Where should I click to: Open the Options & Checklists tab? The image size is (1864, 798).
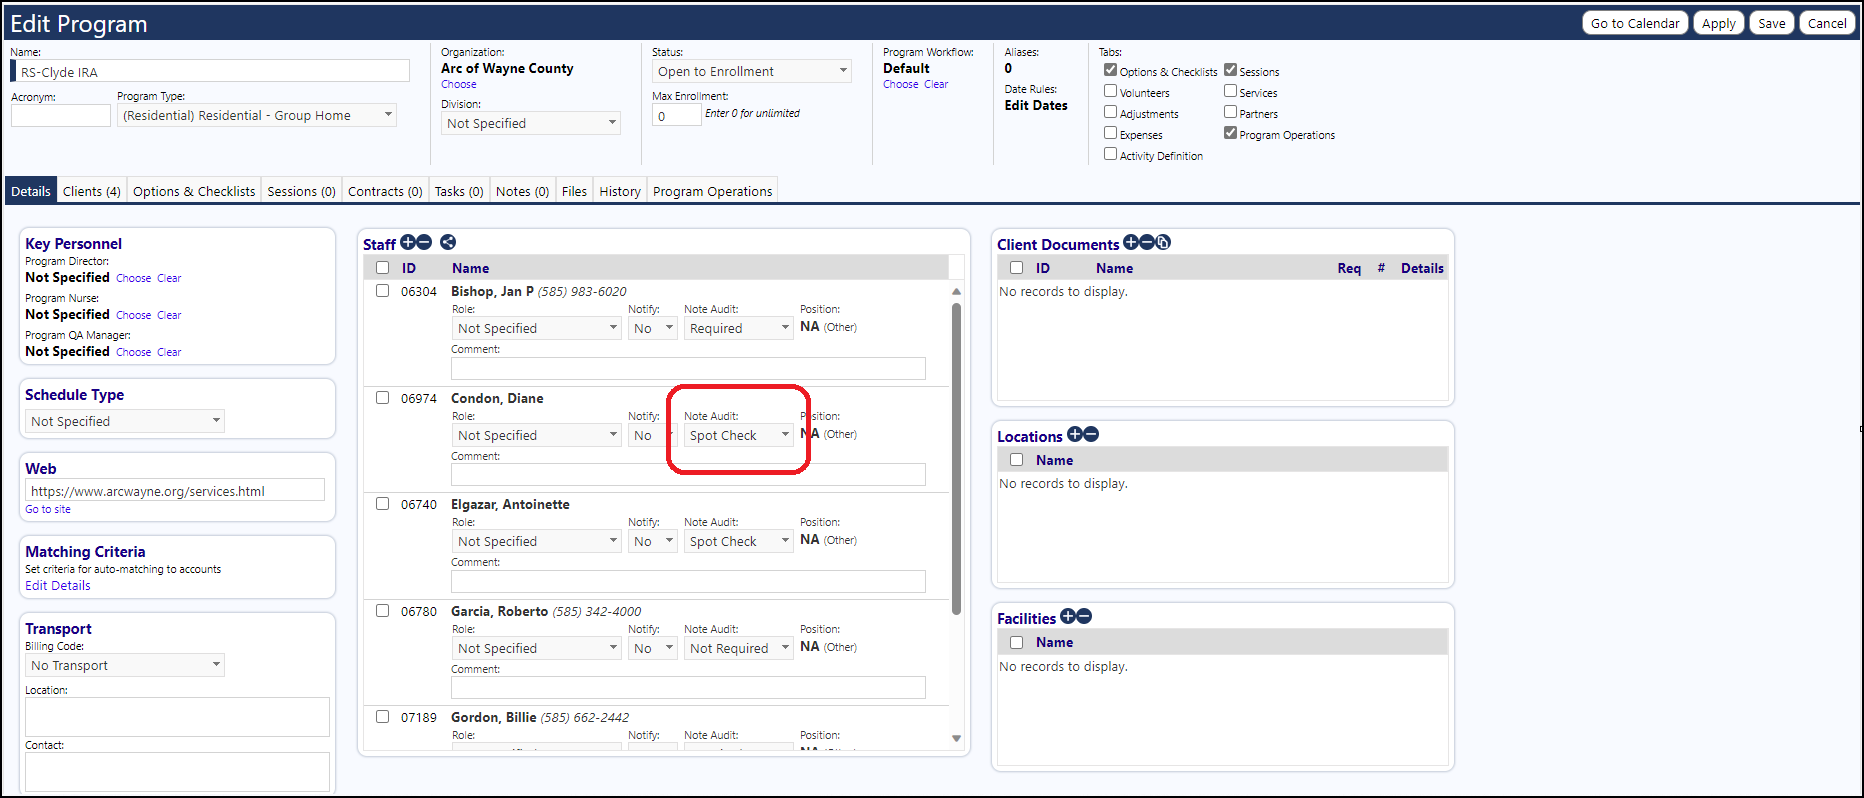[x=194, y=191]
